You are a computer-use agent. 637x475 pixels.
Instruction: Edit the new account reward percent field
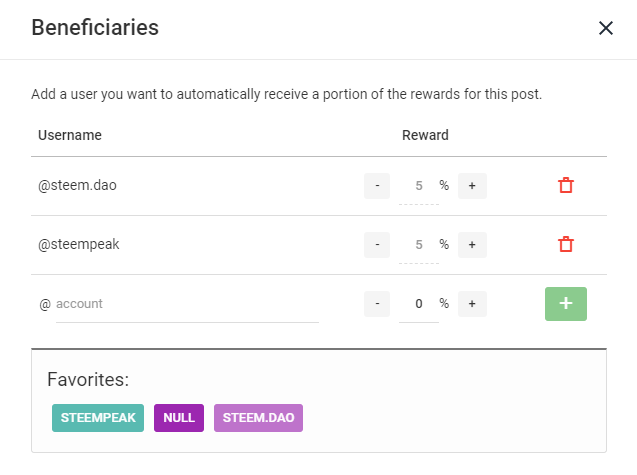[419, 304]
